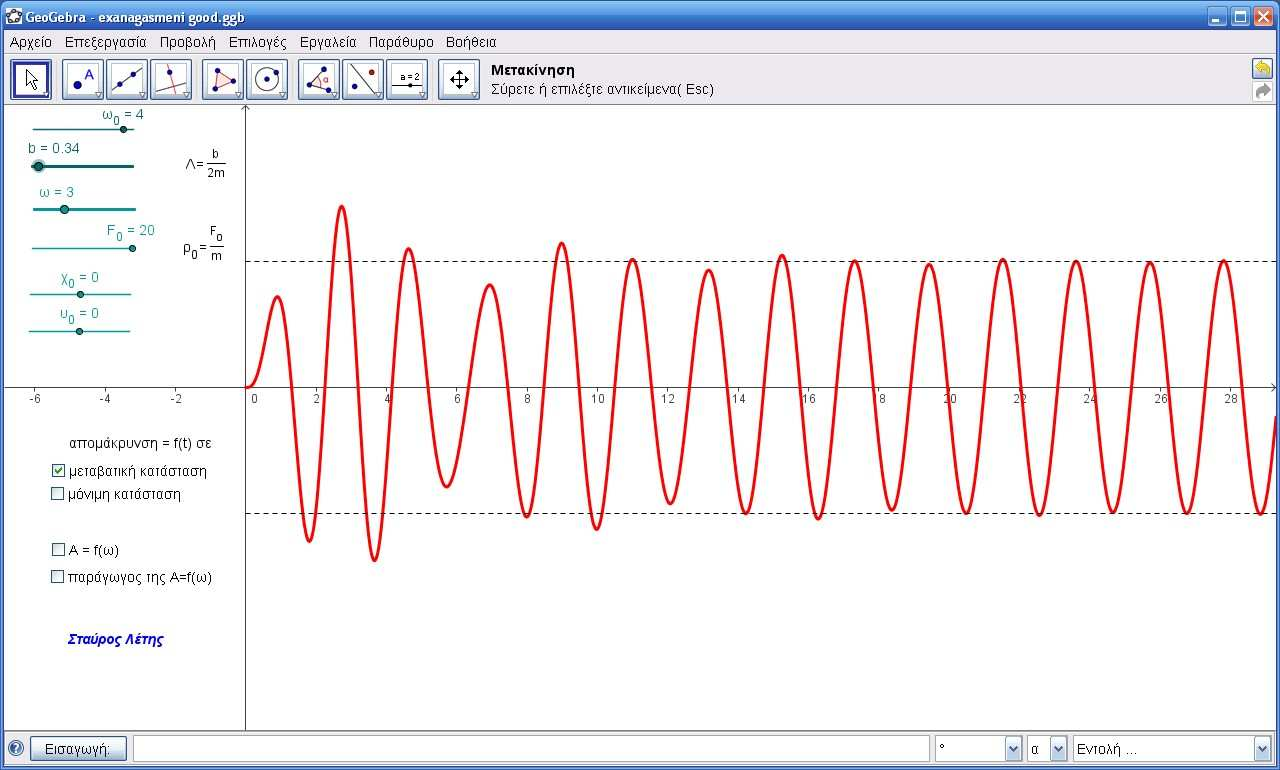Click the F₀ = 20 slider knob
This screenshot has height=770, width=1280.
[132, 248]
